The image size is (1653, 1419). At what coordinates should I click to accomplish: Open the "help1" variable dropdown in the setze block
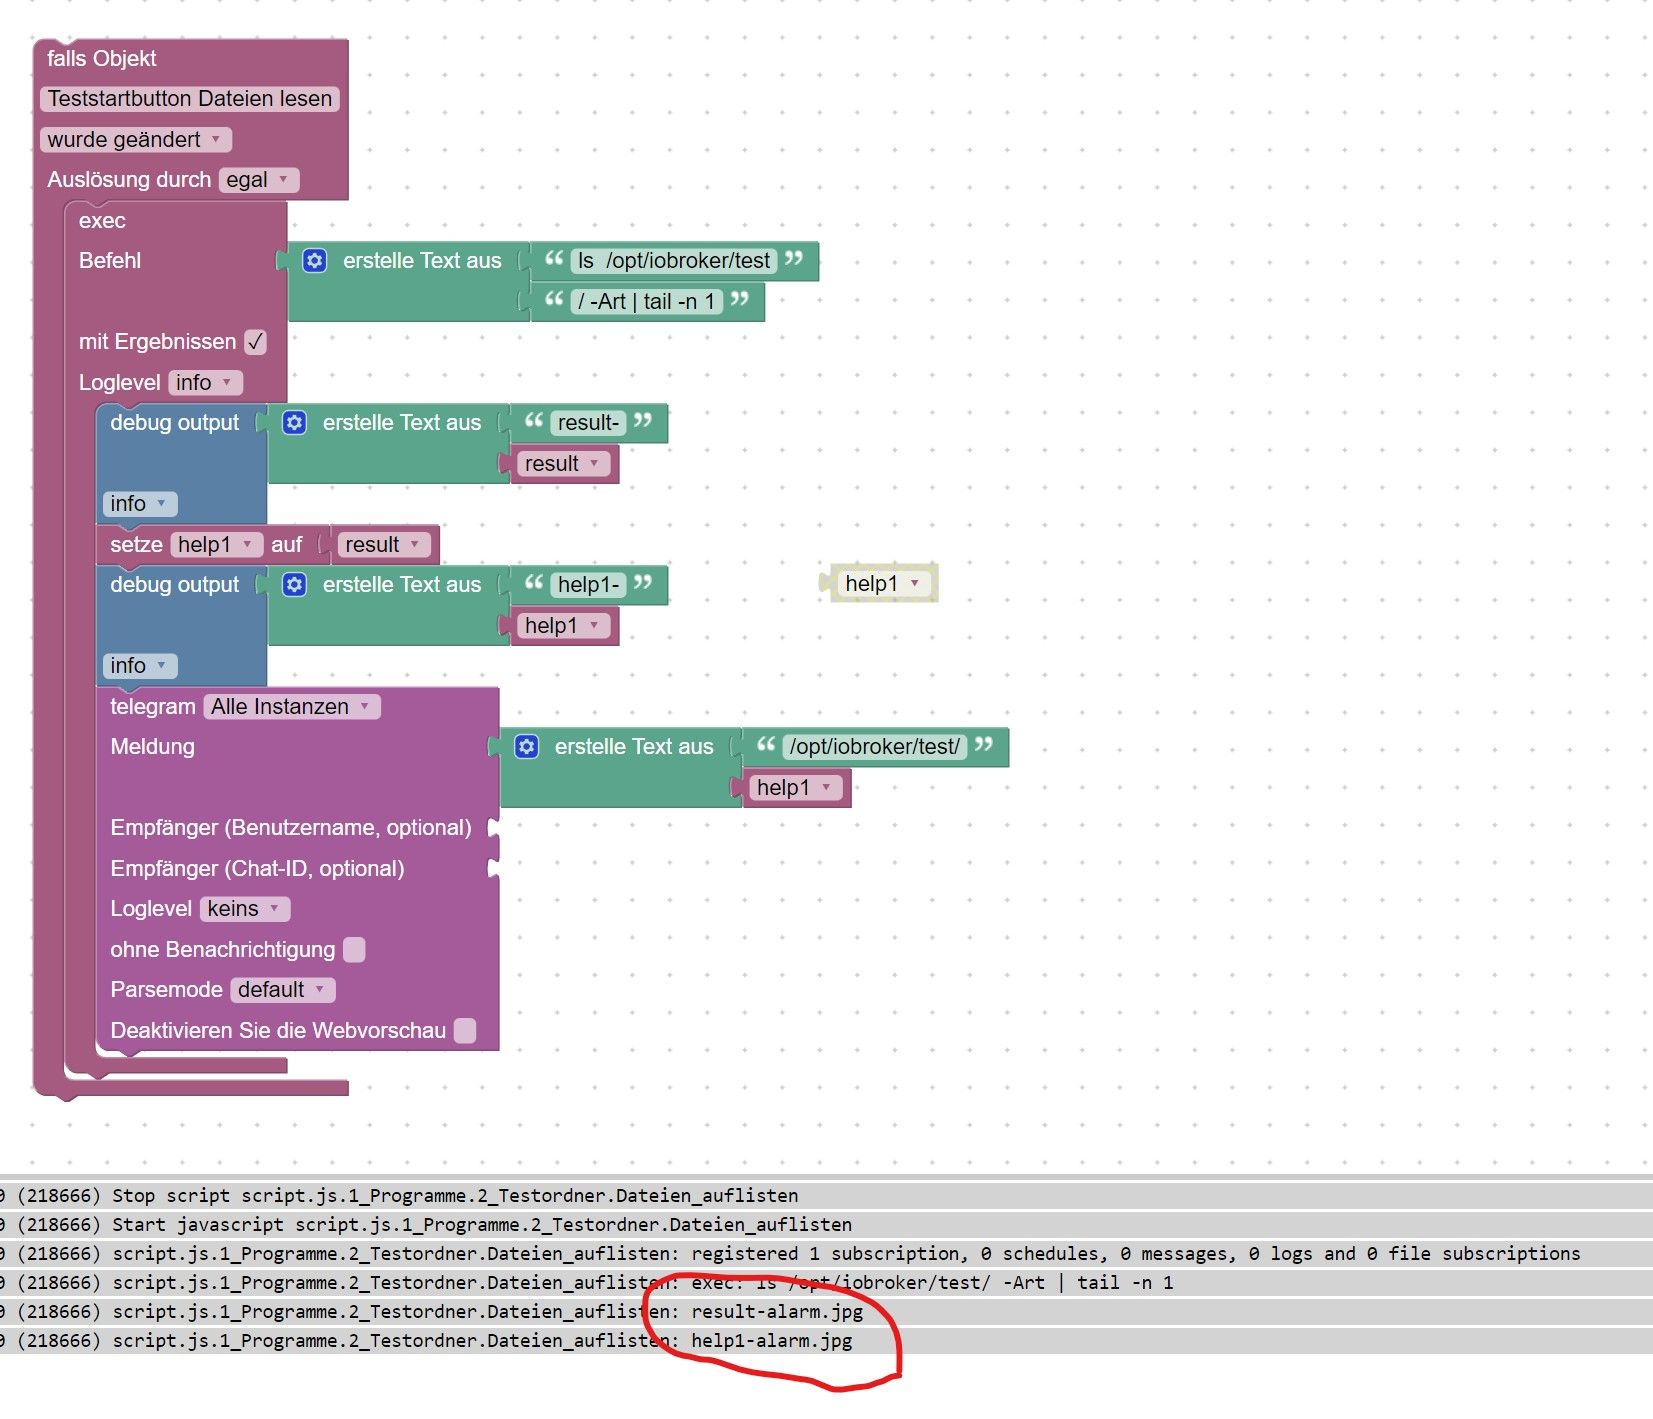pos(216,545)
